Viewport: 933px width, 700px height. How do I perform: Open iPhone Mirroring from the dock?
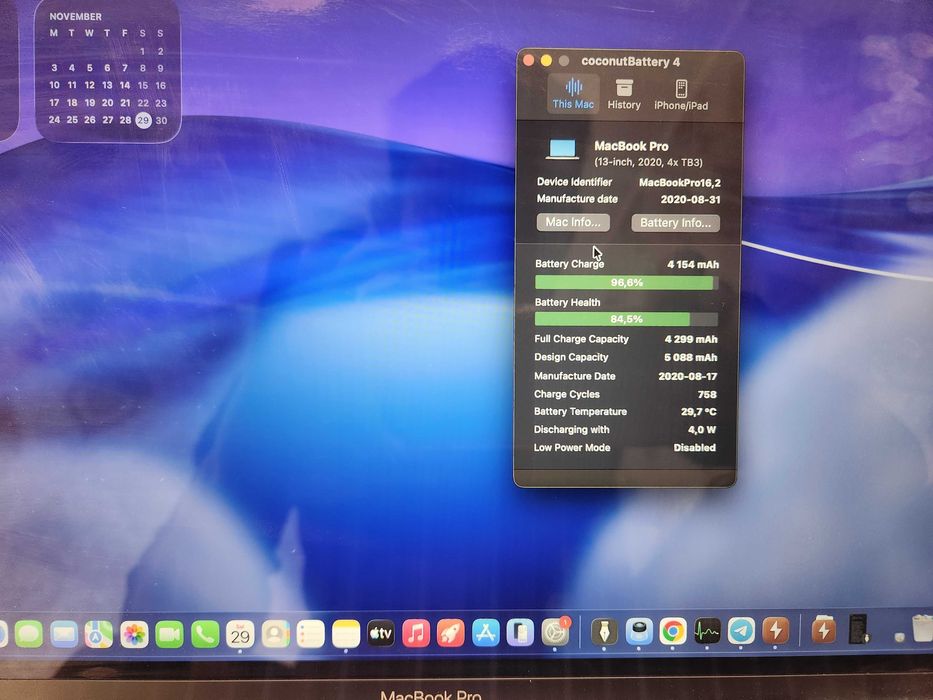click(520, 633)
